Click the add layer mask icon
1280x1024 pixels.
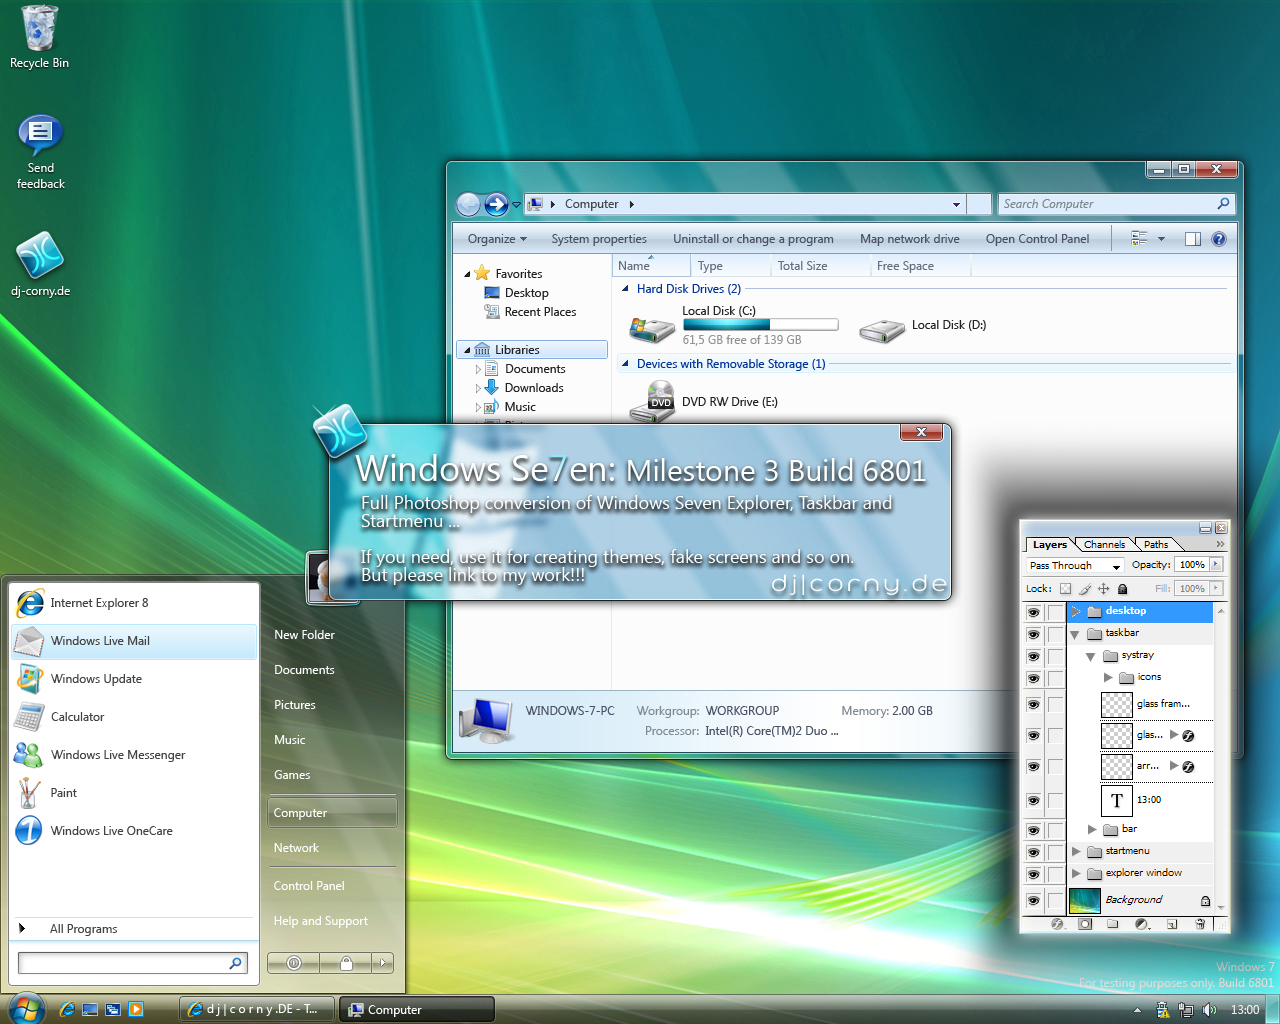coord(1085,924)
